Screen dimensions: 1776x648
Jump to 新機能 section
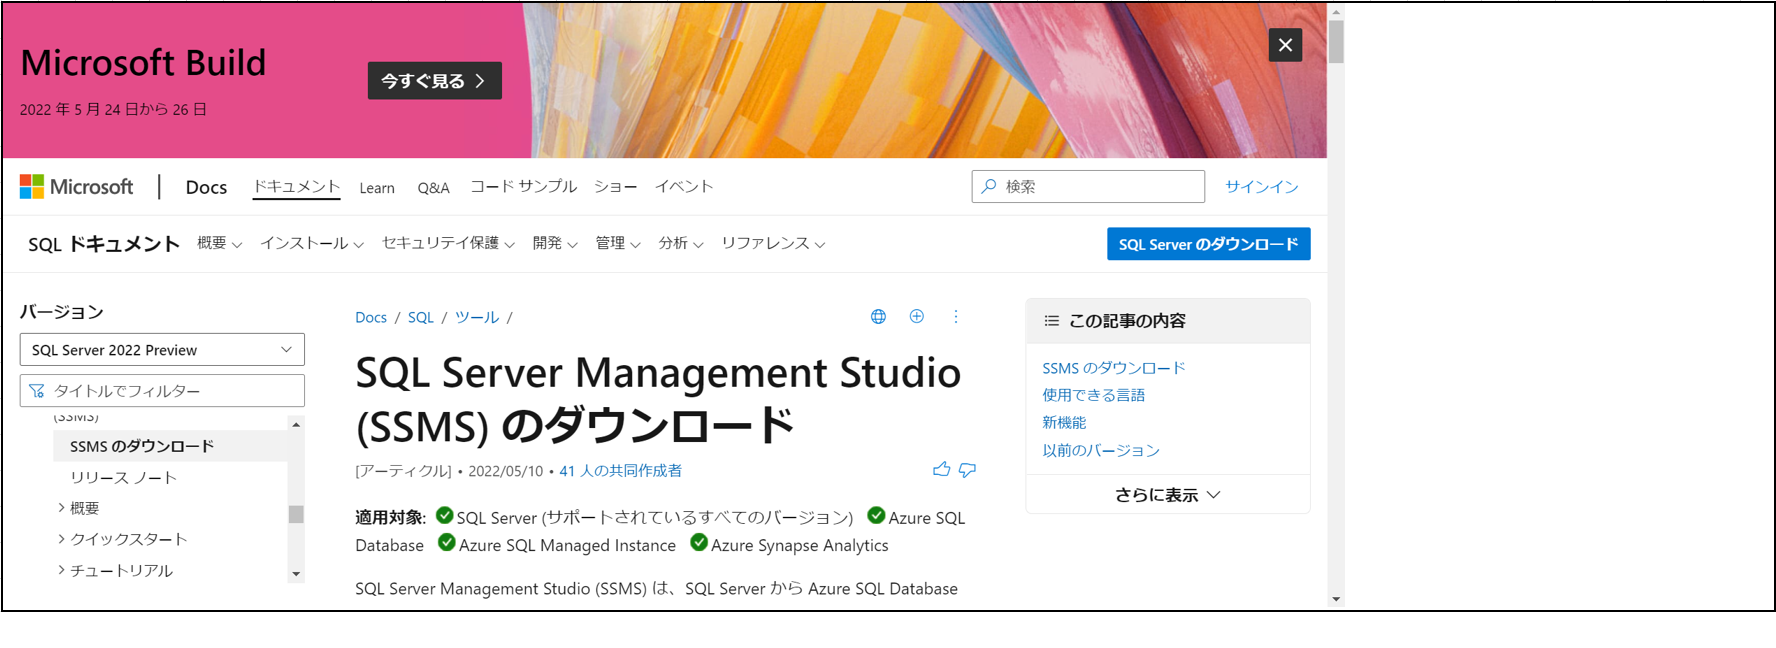(1064, 422)
